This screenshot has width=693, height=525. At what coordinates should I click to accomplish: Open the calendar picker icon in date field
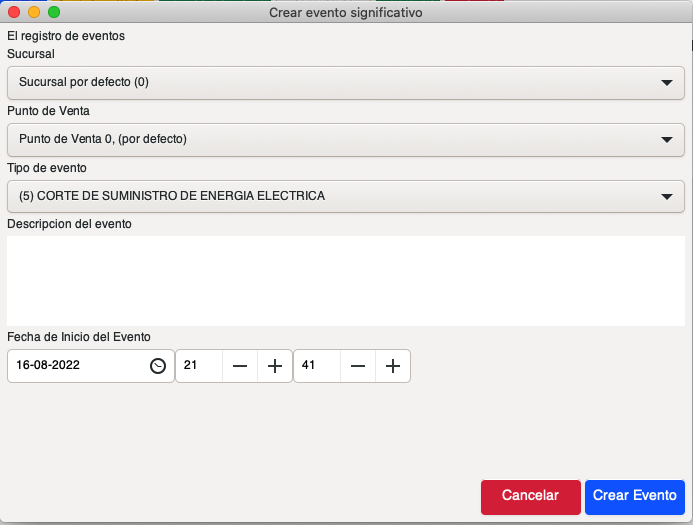pyautogui.click(x=158, y=366)
